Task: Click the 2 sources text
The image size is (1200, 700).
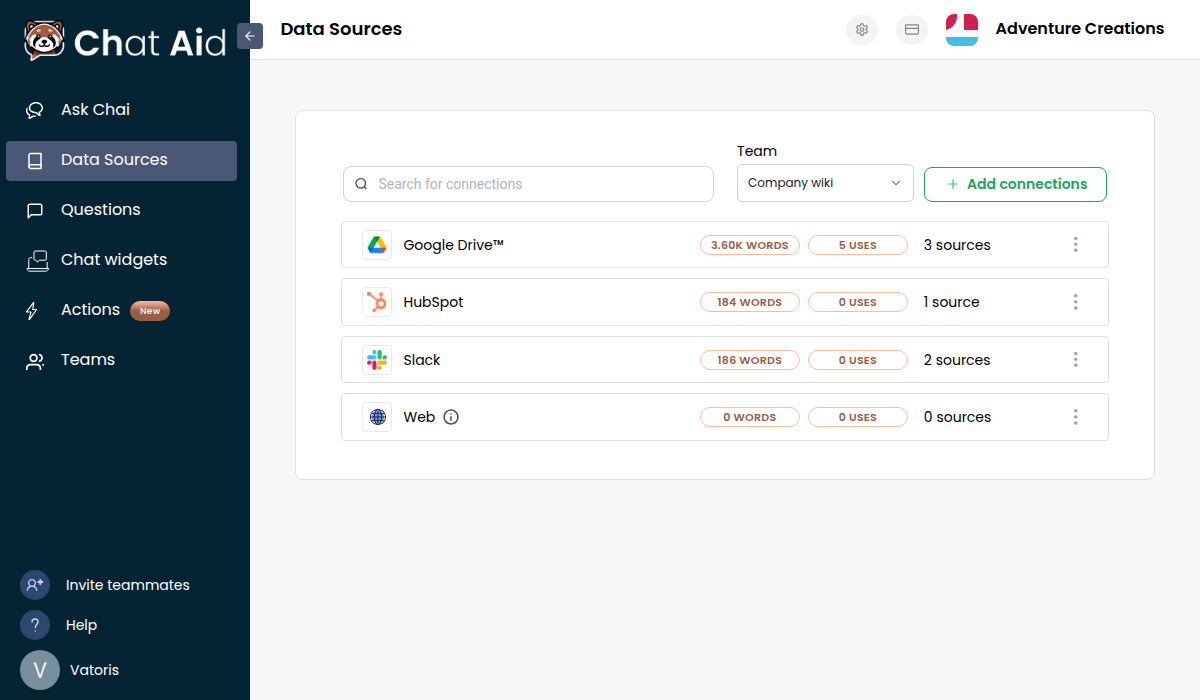Action: click(x=957, y=360)
